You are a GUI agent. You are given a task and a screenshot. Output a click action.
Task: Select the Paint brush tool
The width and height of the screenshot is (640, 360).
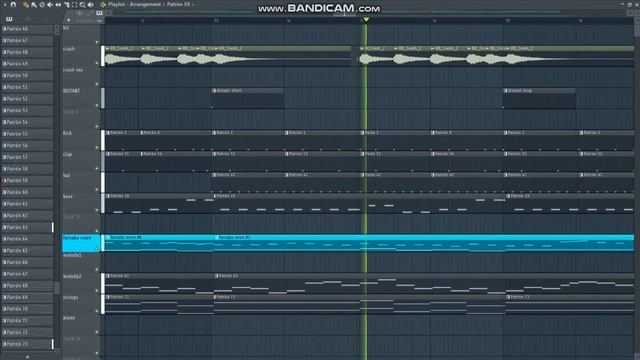click(x=34, y=4)
